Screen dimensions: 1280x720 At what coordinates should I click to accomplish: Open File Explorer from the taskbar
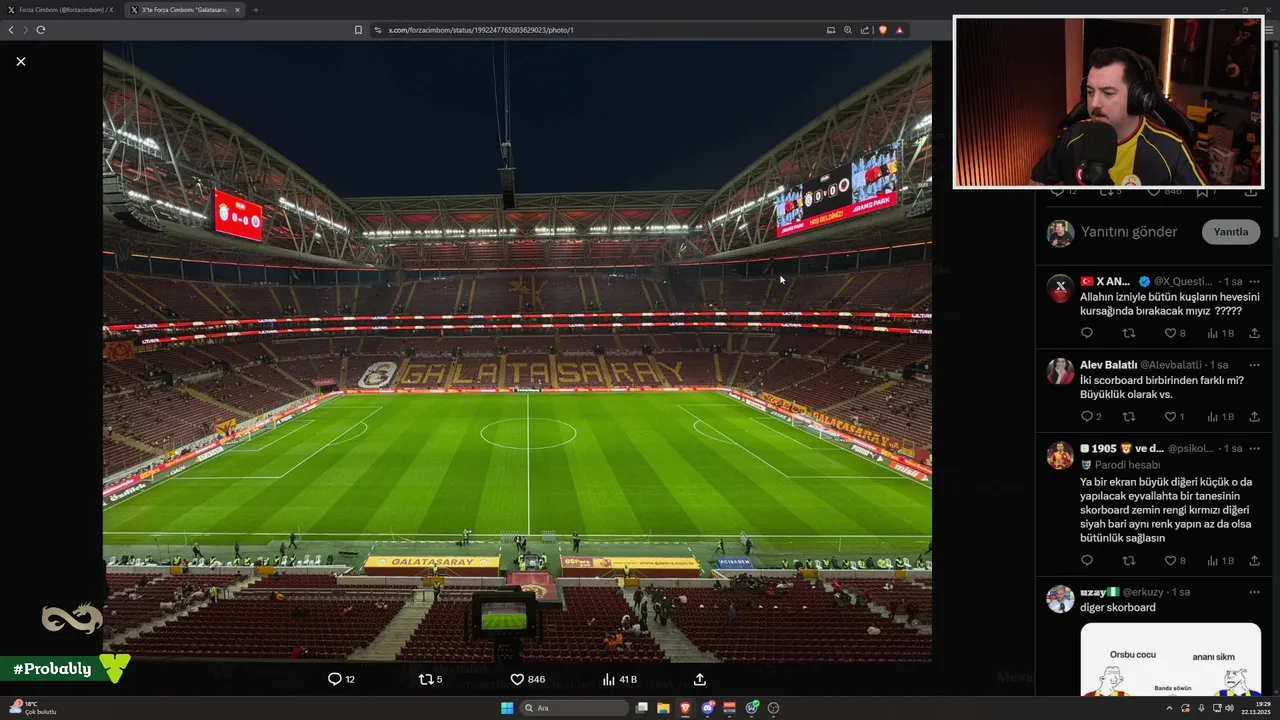point(663,708)
